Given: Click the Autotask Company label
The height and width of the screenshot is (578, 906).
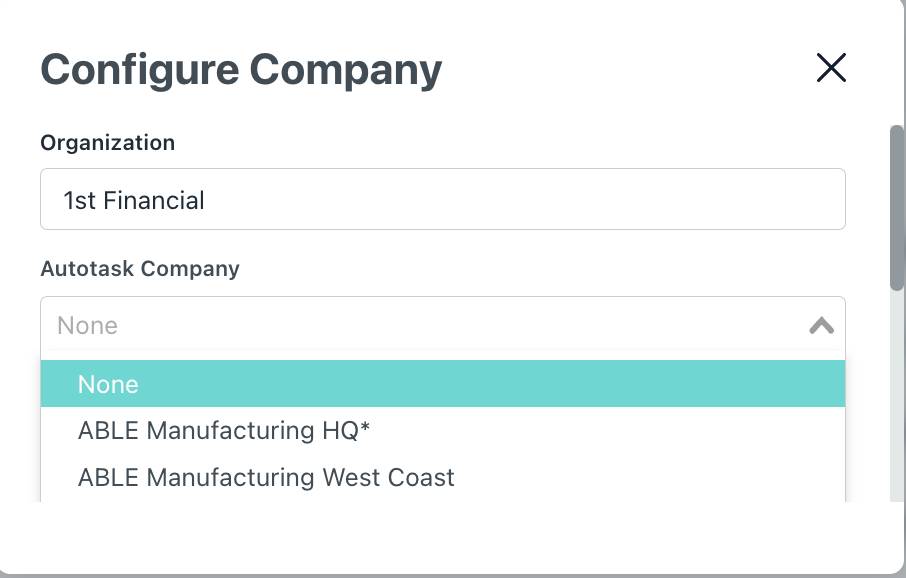Looking at the screenshot, I should tap(140, 269).
